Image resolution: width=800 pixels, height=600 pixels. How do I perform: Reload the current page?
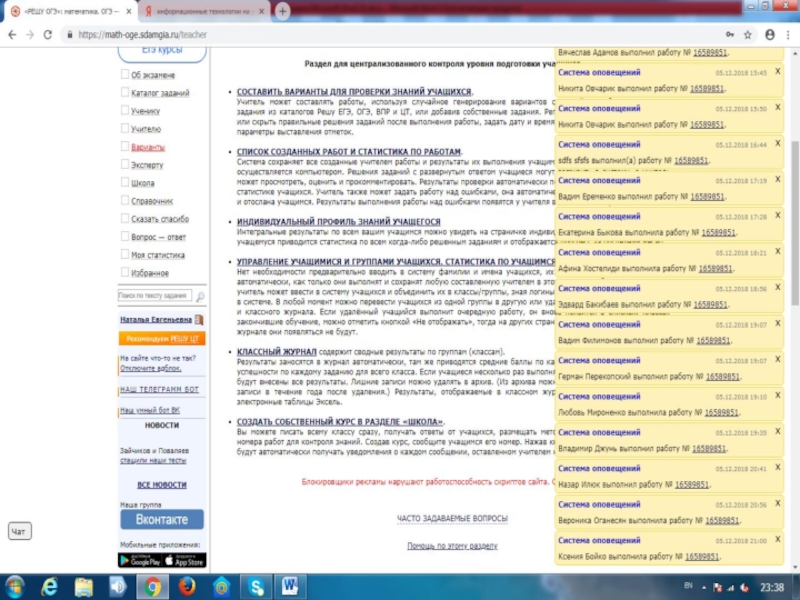click(x=47, y=35)
